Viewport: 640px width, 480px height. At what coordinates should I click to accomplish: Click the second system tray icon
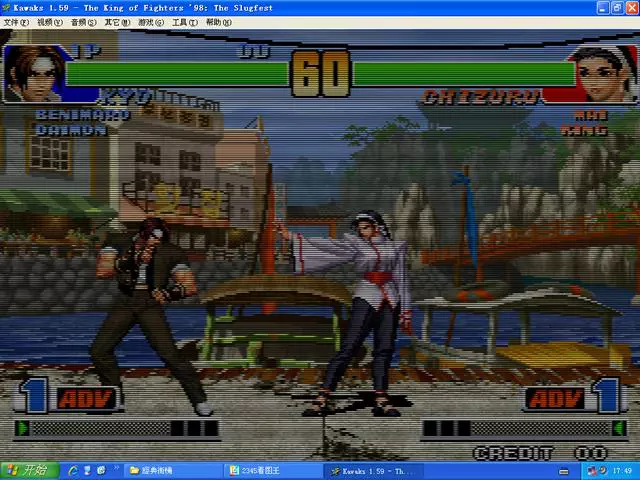(603, 471)
